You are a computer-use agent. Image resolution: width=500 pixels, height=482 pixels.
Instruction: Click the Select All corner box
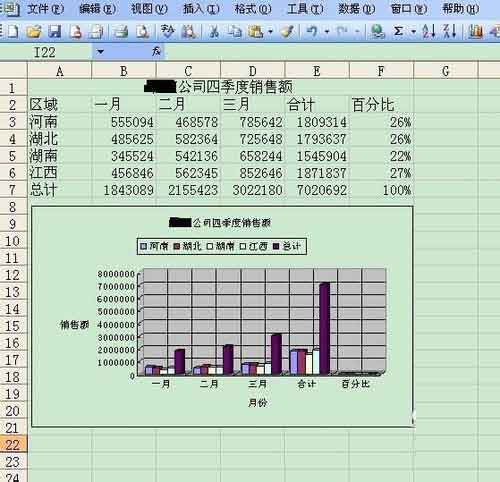[x=13, y=71]
